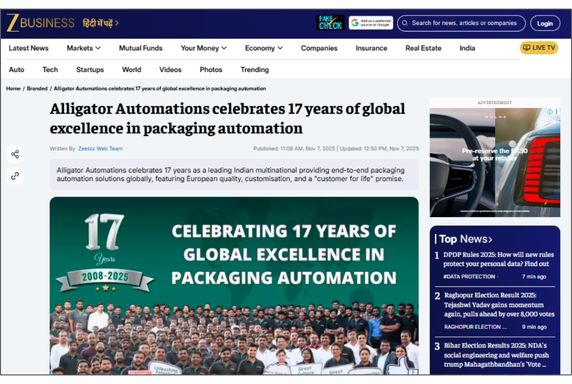Screen dimensions: 572x384
Task: Click Branded breadcrumb link
Action: tap(37, 89)
